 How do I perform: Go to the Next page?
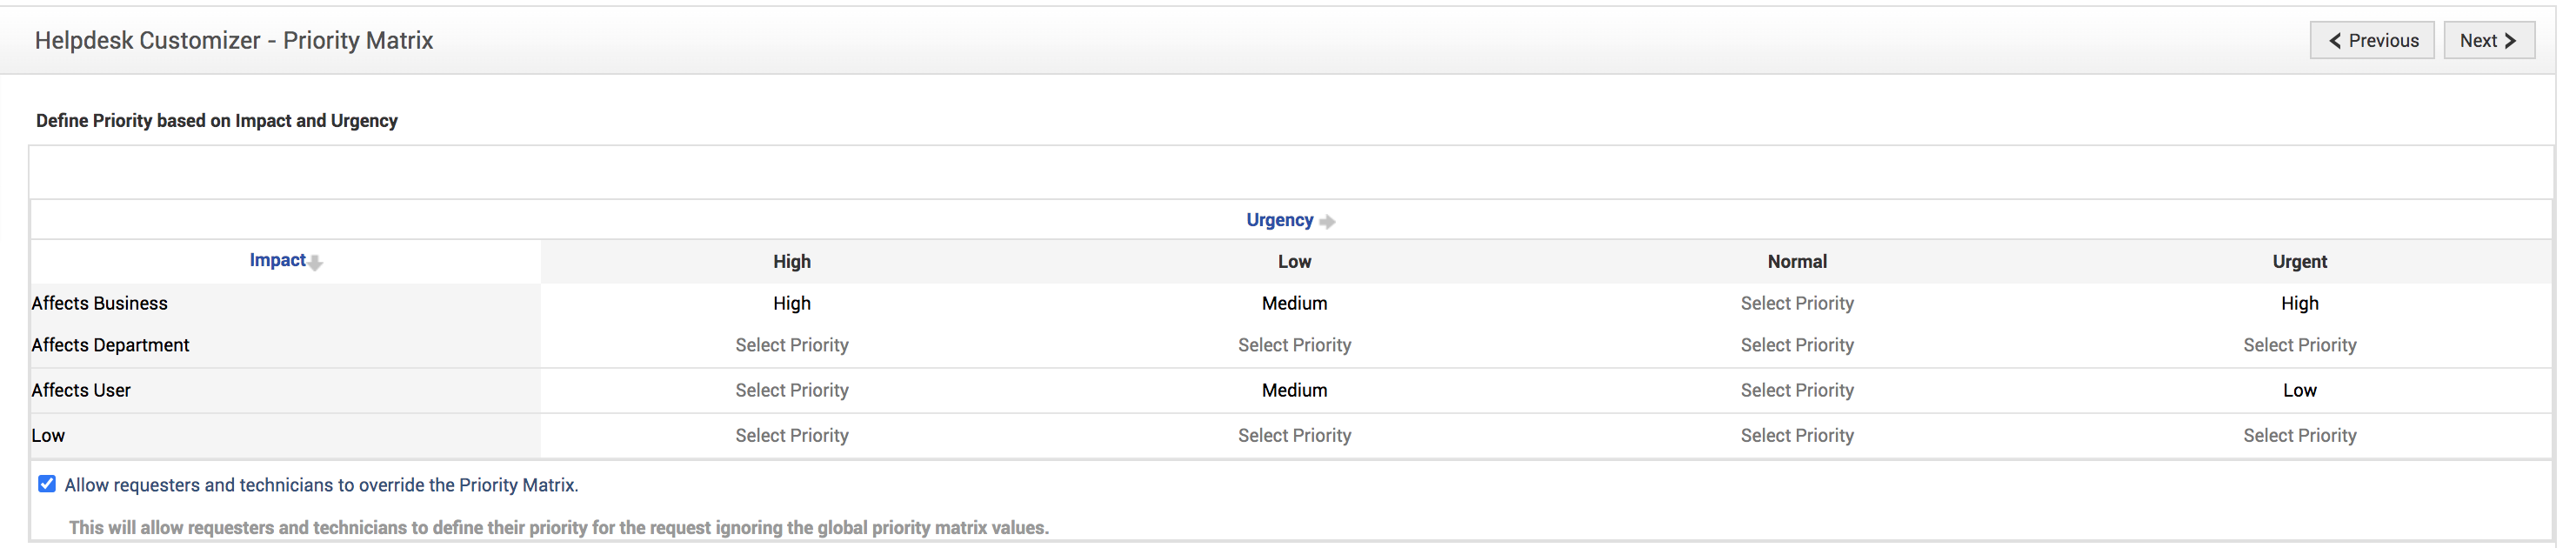point(2487,41)
